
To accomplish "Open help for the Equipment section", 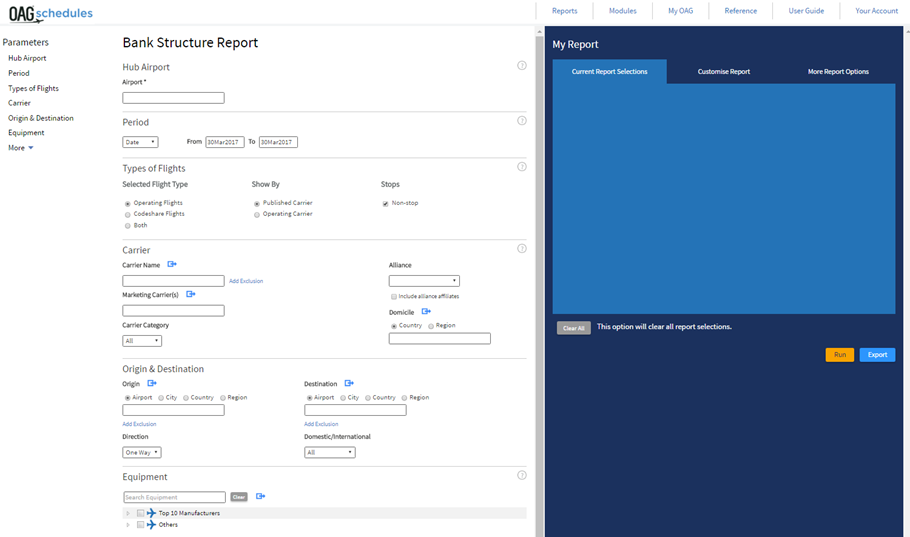I will (522, 475).
